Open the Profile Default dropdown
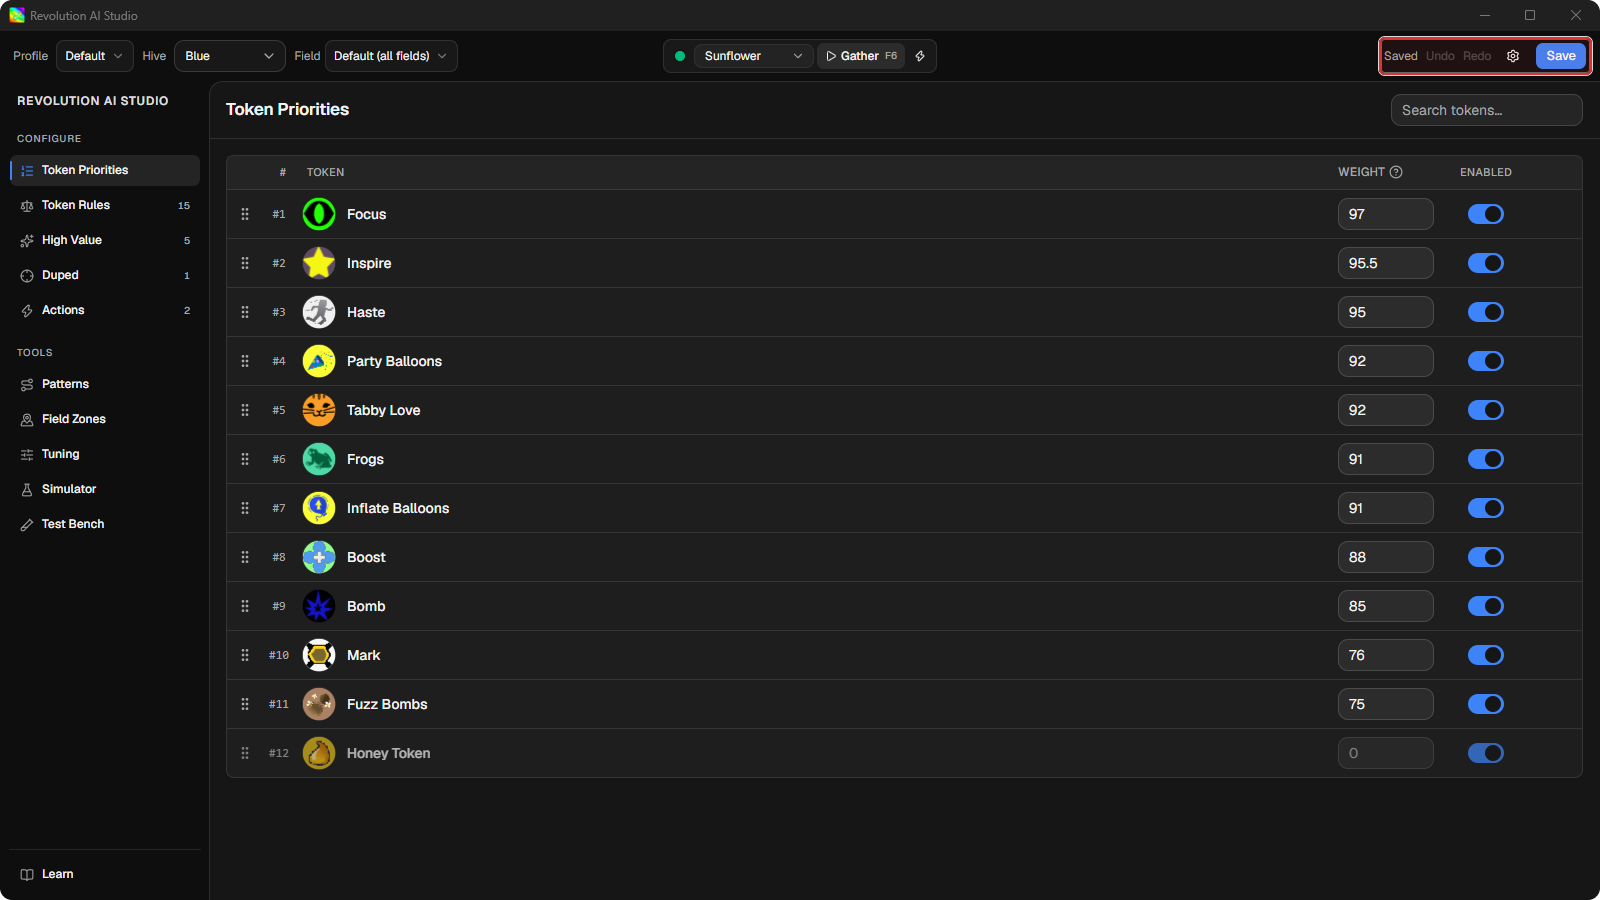Viewport: 1600px width, 900px height. [95, 56]
